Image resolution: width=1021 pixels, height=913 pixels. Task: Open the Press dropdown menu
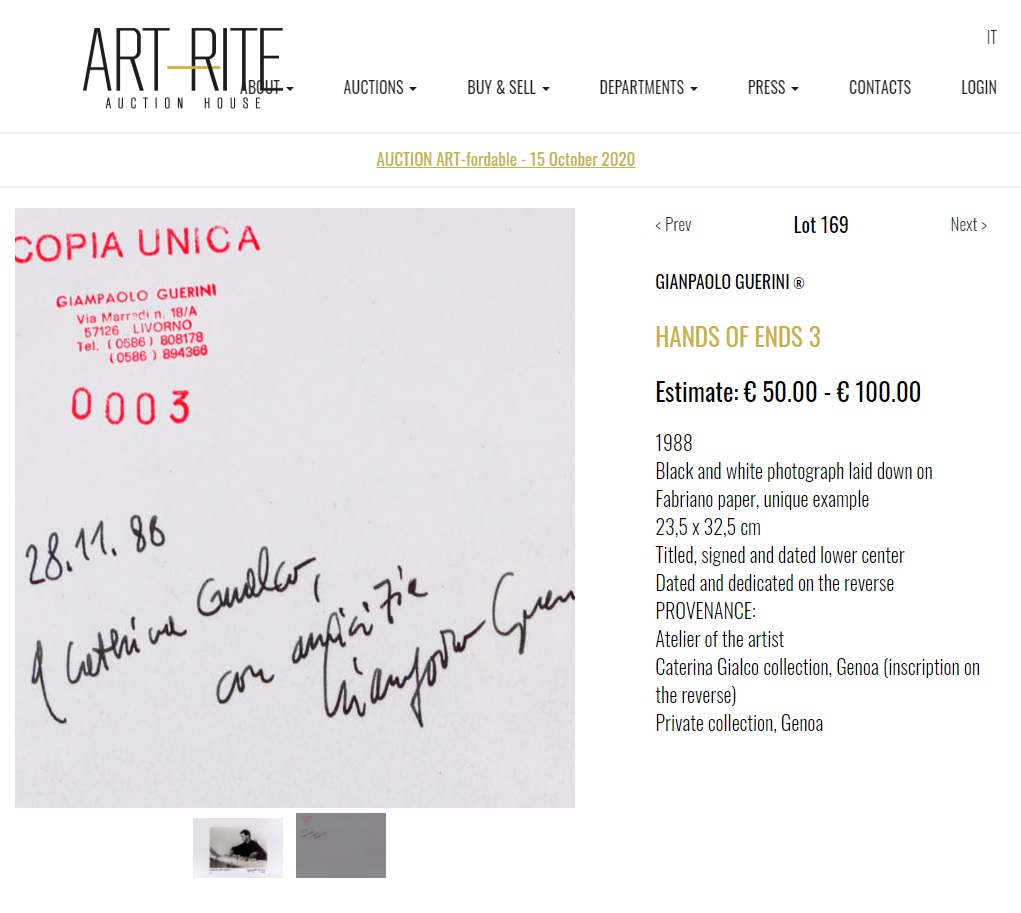tap(772, 87)
